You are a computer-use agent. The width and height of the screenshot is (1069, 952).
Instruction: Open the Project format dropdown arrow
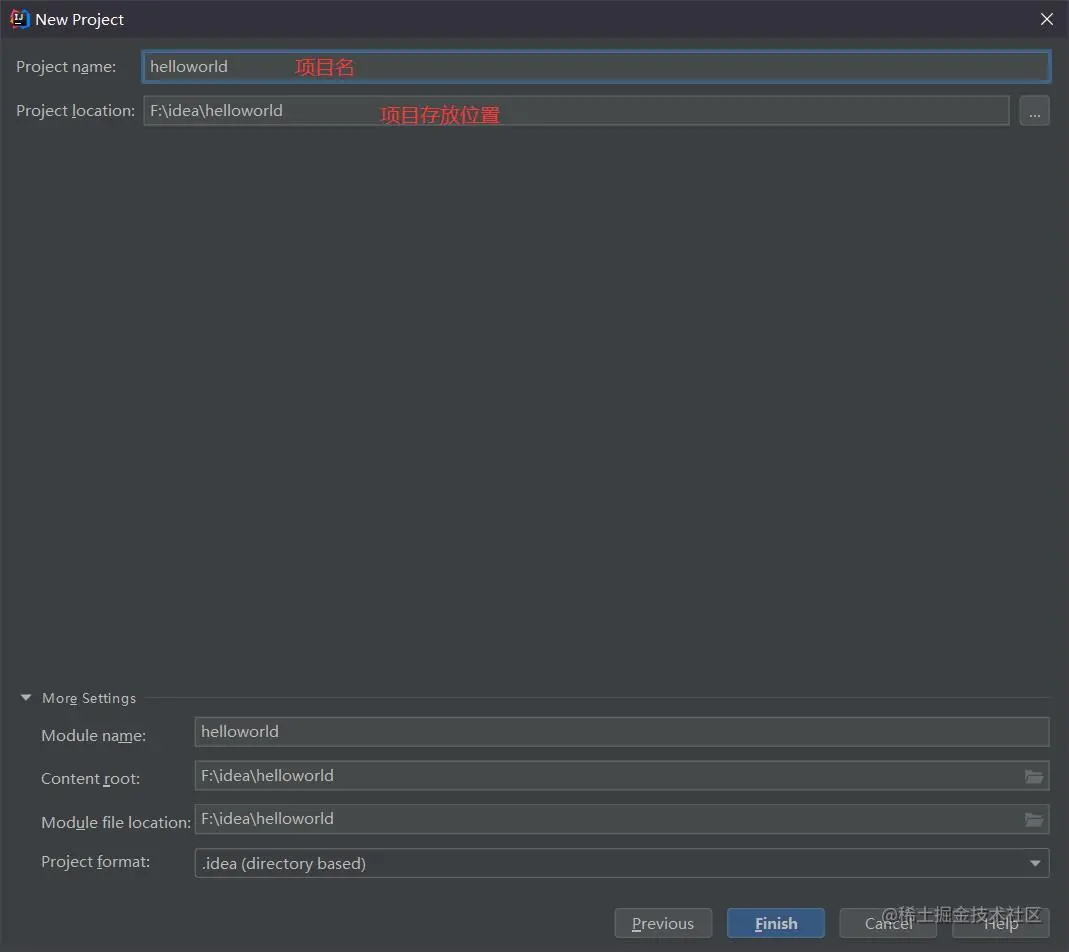click(1036, 862)
